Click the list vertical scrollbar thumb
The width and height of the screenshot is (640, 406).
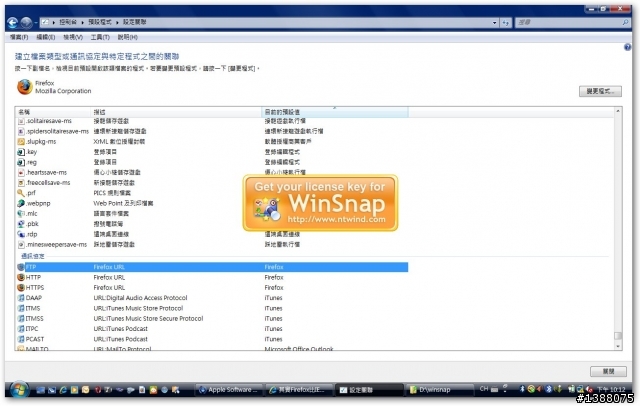click(618, 336)
